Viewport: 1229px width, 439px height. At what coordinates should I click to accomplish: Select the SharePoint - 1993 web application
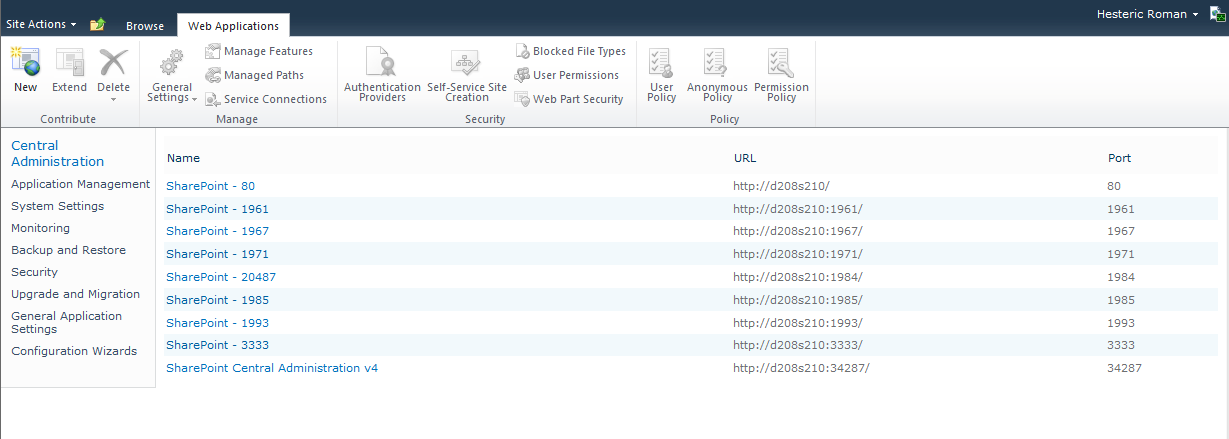point(217,323)
